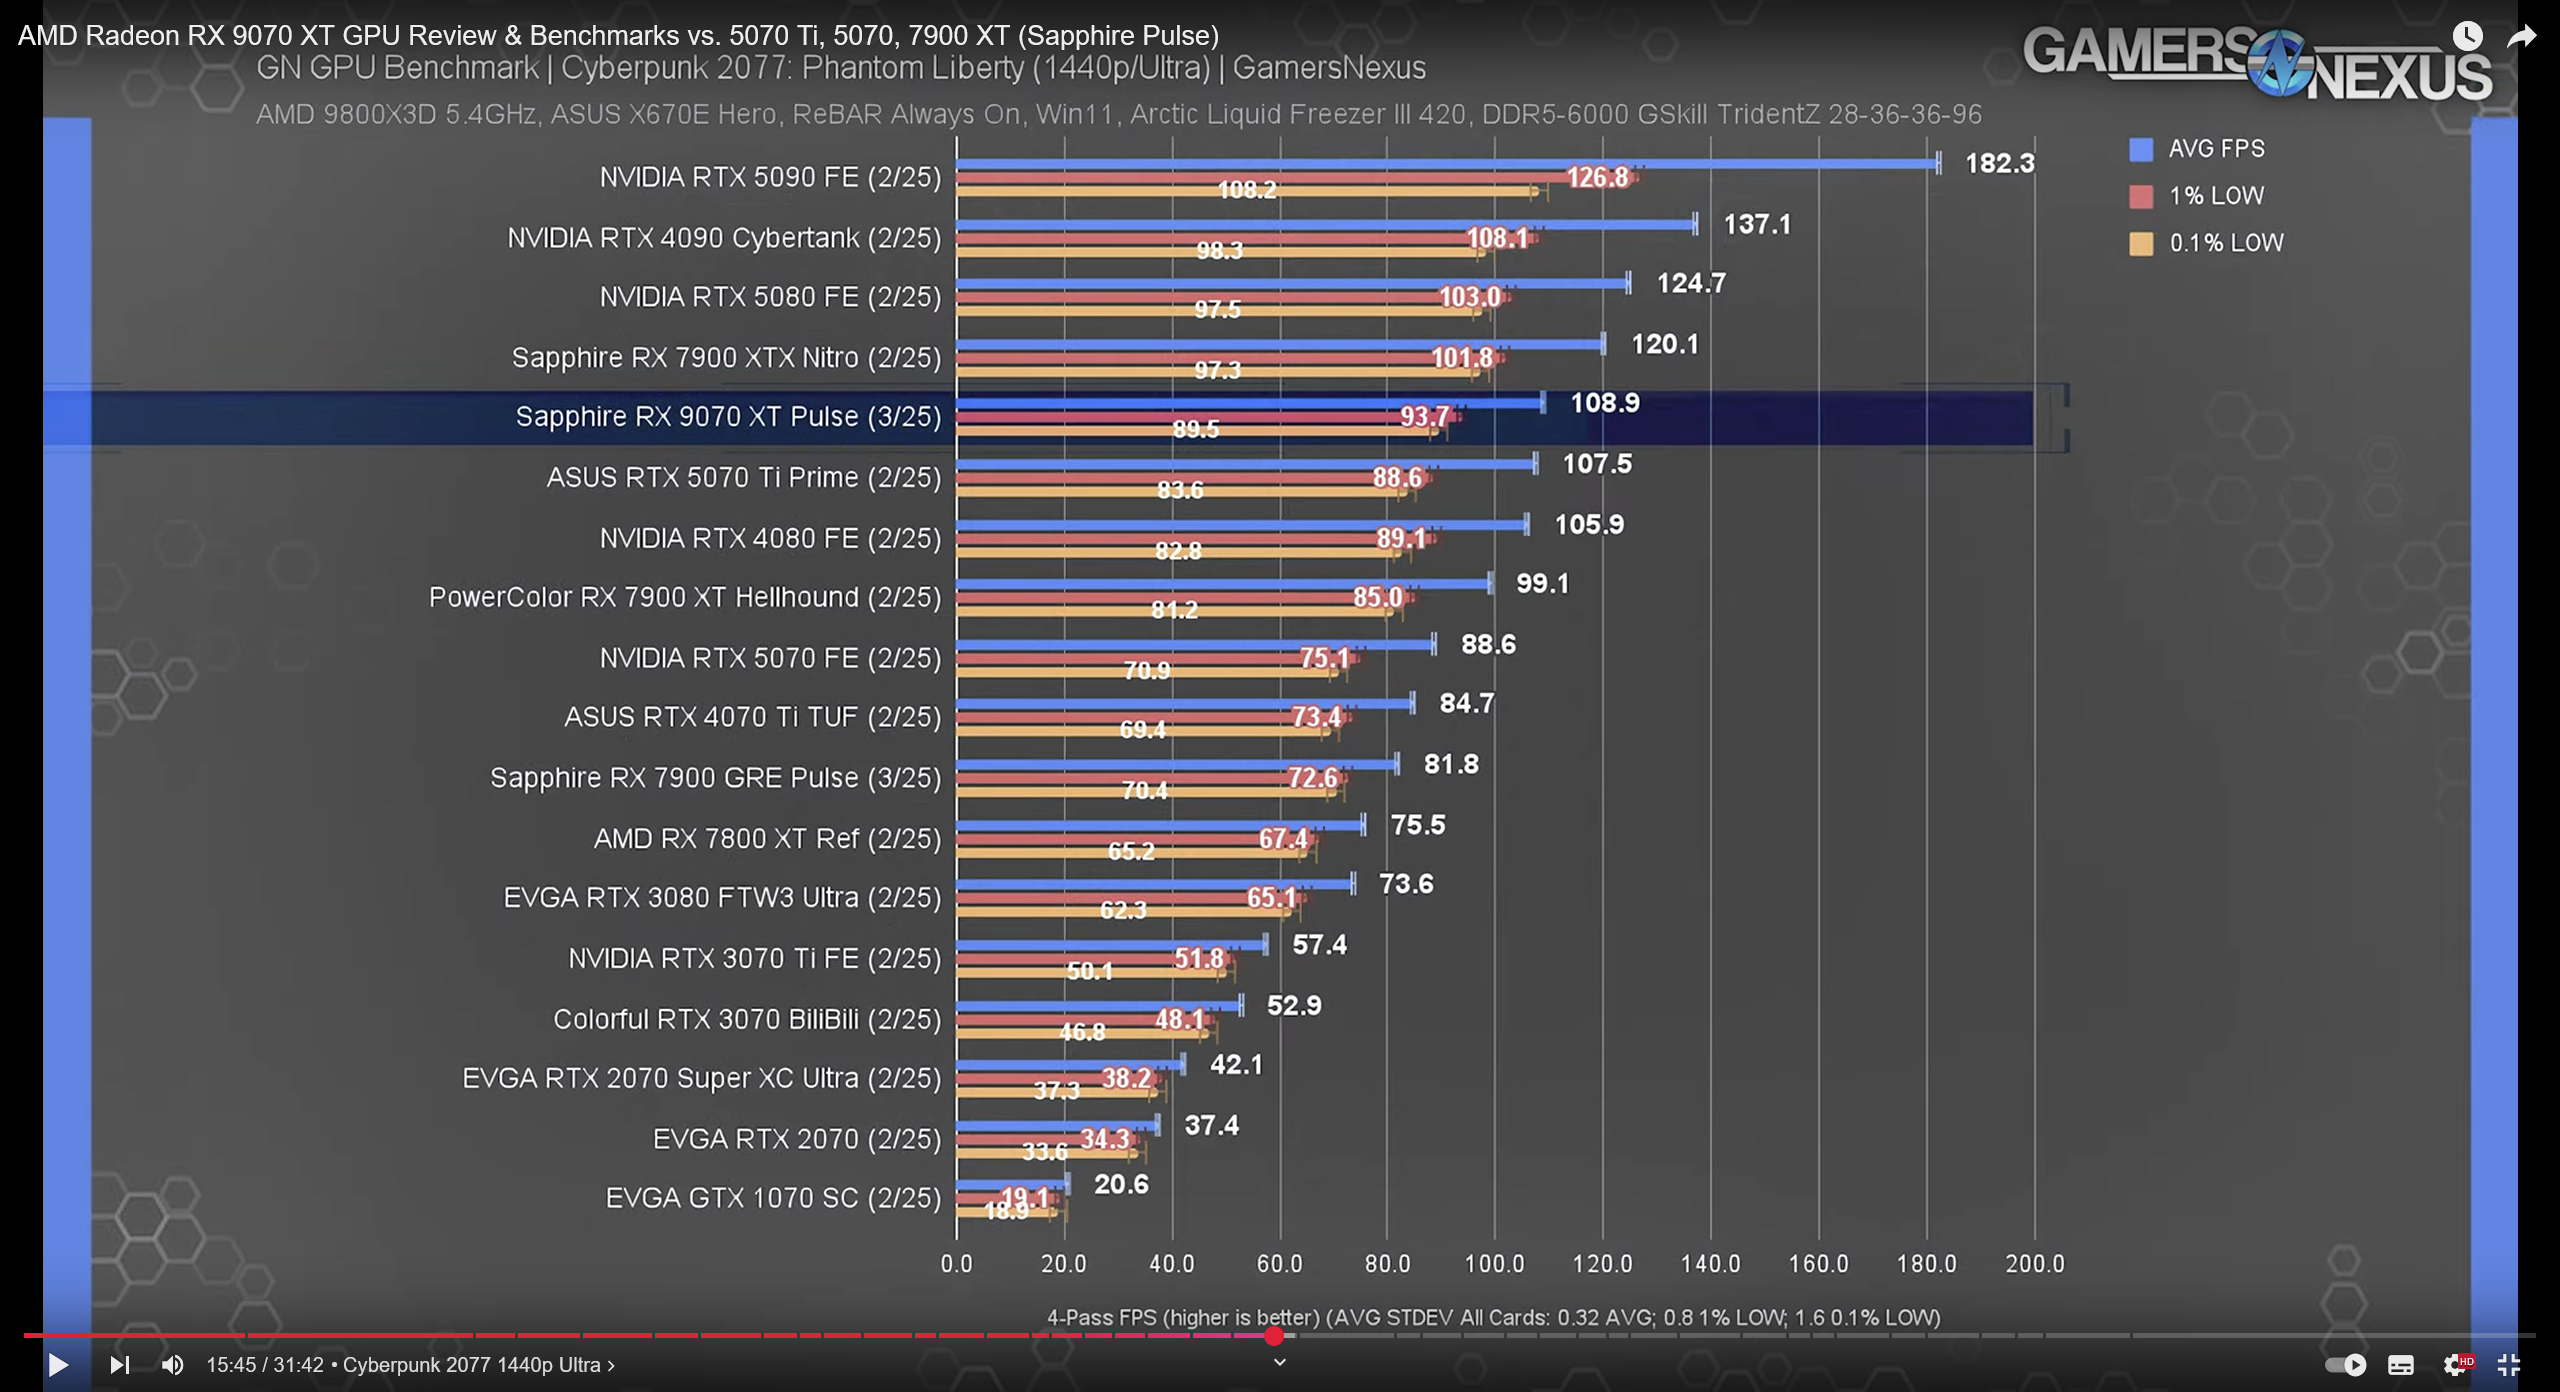2560x1392 pixels.
Task: Click the Gamers Nexus logo watermark
Action: click(x=2257, y=62)
